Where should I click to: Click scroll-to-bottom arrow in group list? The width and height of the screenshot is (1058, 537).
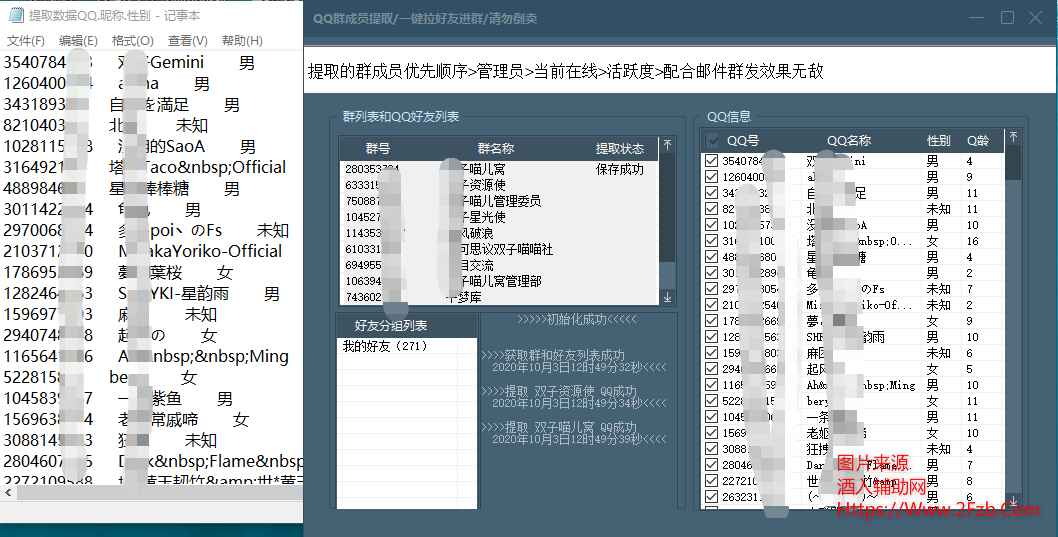[x=667, y=297]
